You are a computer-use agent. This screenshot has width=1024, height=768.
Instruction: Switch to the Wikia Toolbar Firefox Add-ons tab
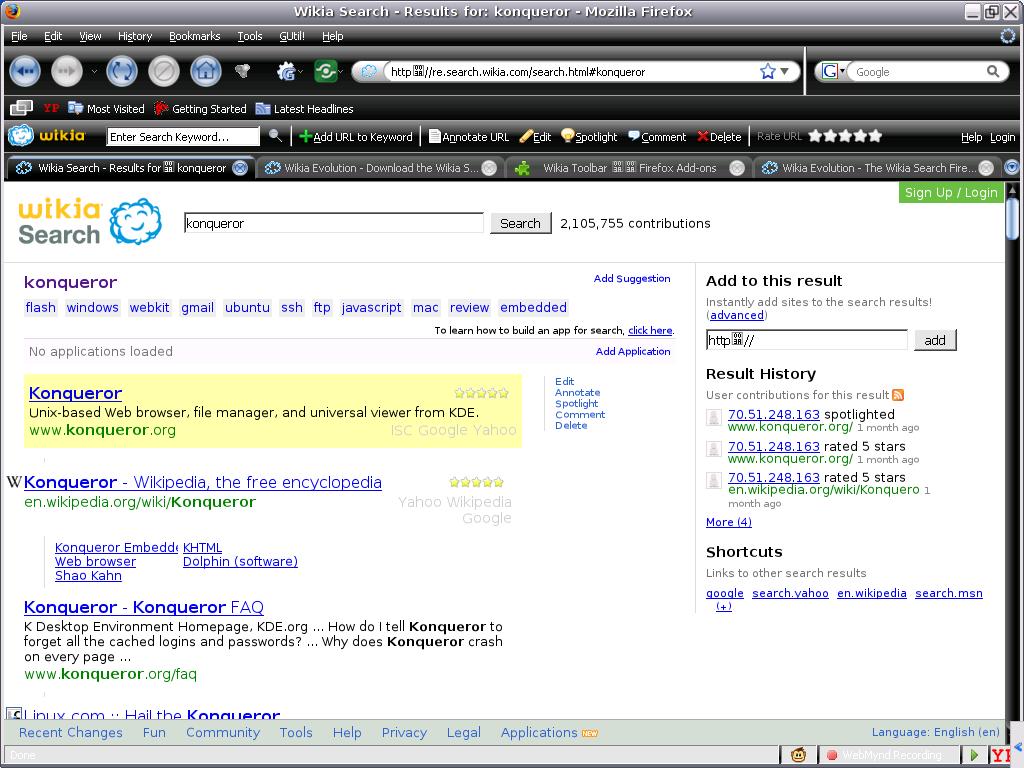click(629, 168)
